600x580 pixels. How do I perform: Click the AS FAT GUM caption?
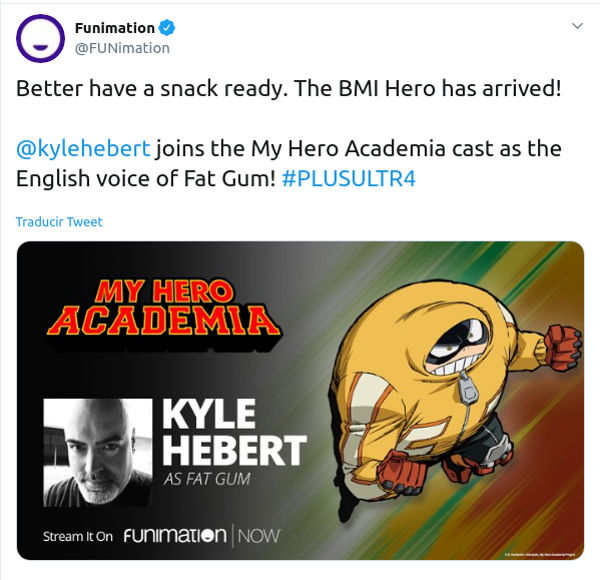207,479
